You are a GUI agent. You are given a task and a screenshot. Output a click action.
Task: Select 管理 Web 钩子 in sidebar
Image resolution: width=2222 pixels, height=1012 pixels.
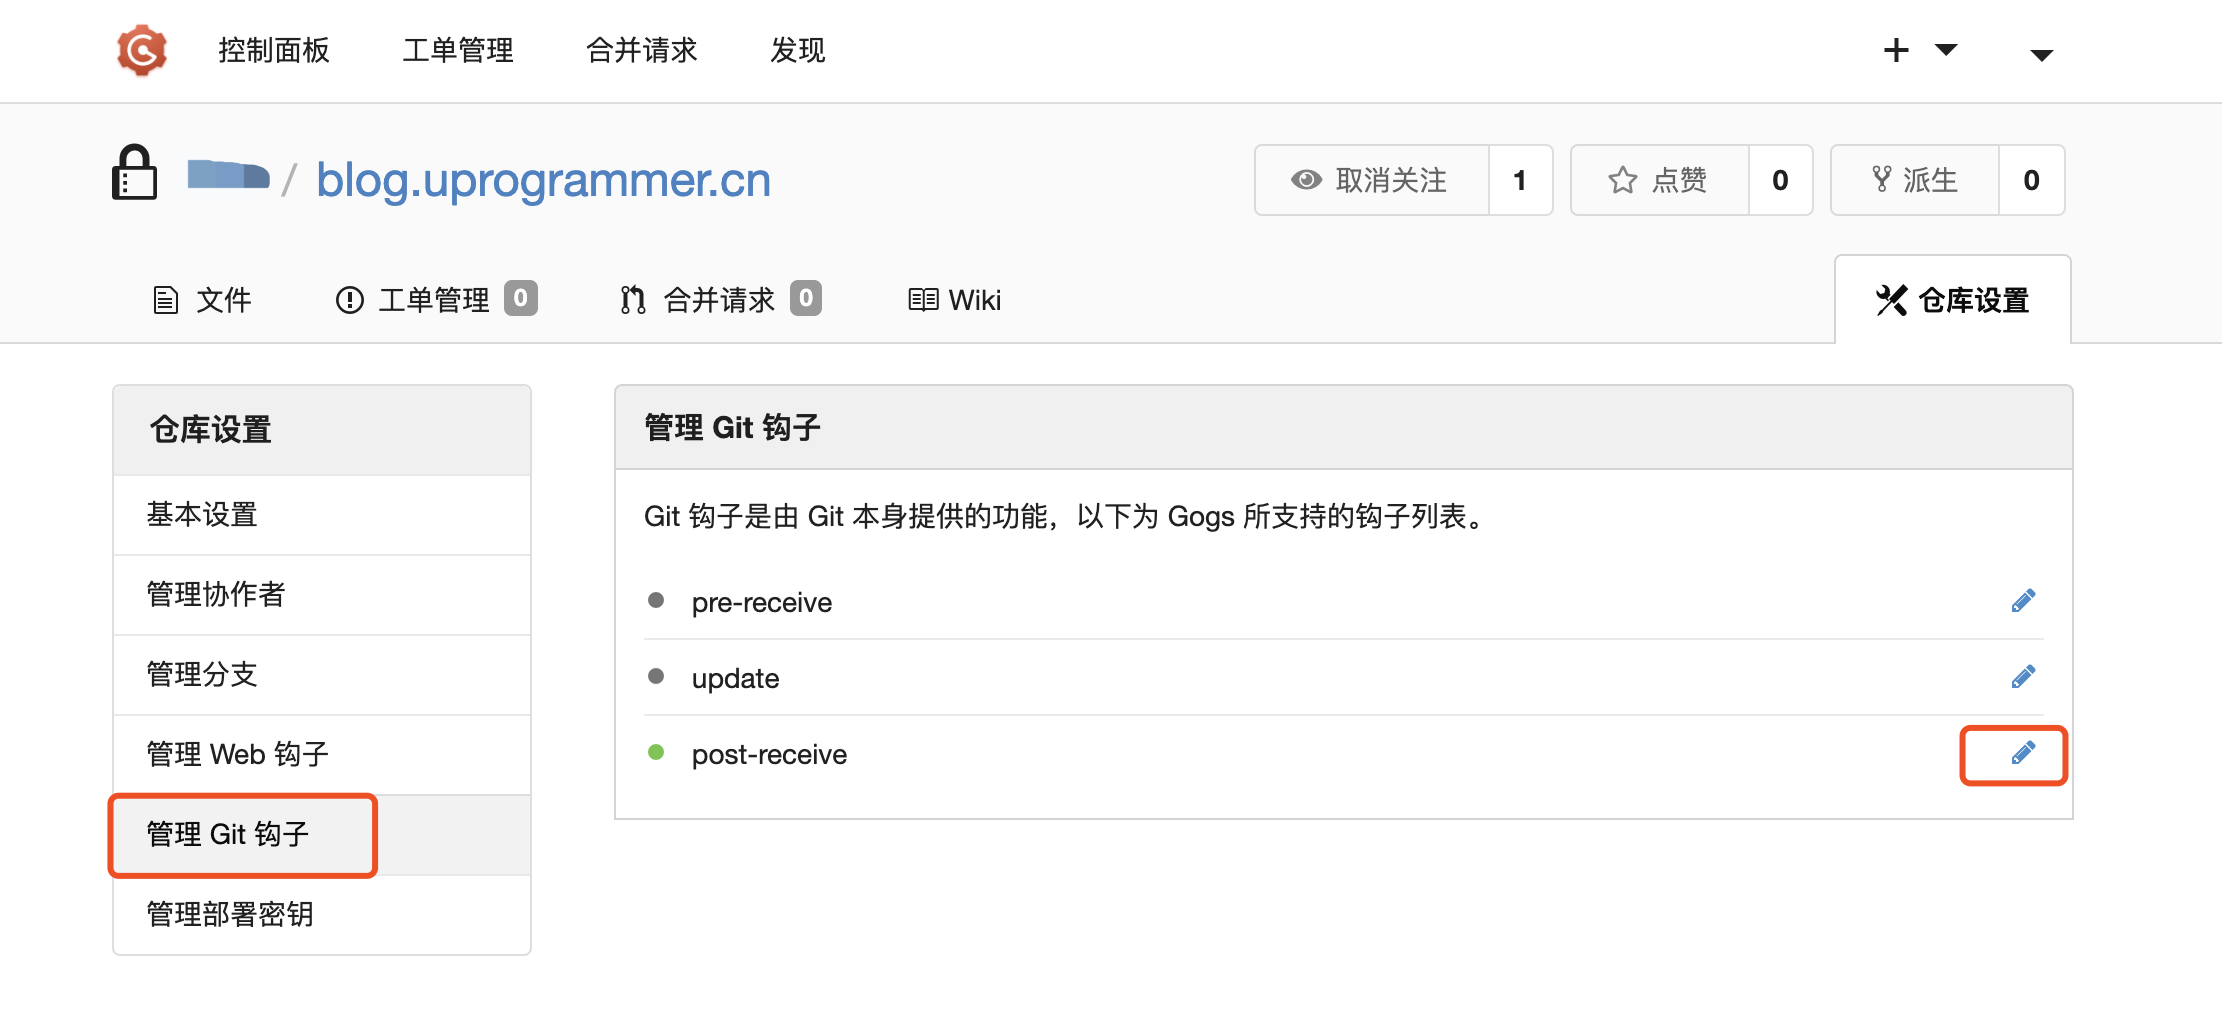238,754
